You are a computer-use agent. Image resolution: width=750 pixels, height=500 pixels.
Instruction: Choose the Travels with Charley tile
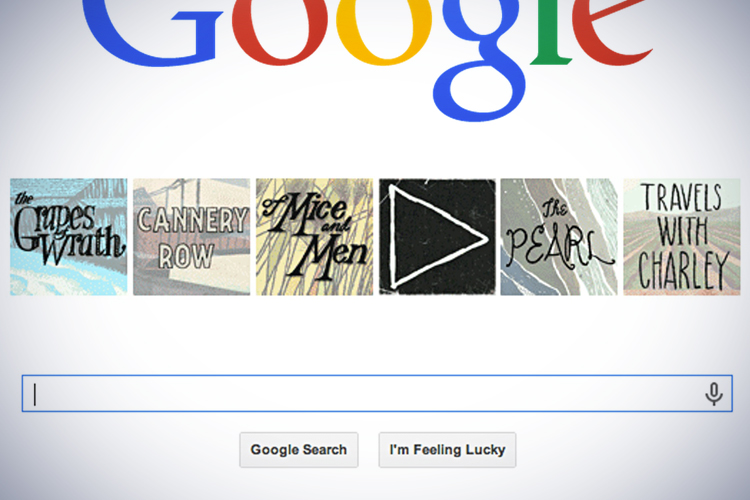(x=682, y=237)
